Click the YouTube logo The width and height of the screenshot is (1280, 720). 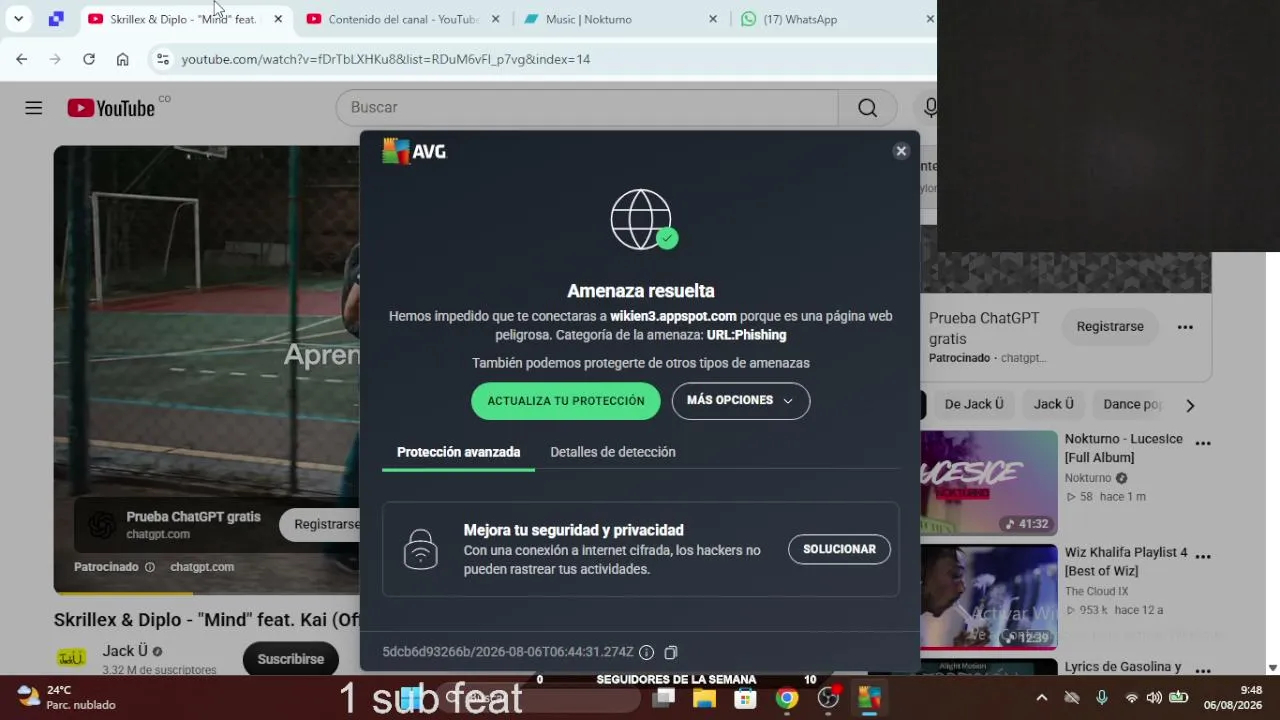pyautogui.click(x=111, y=108)
